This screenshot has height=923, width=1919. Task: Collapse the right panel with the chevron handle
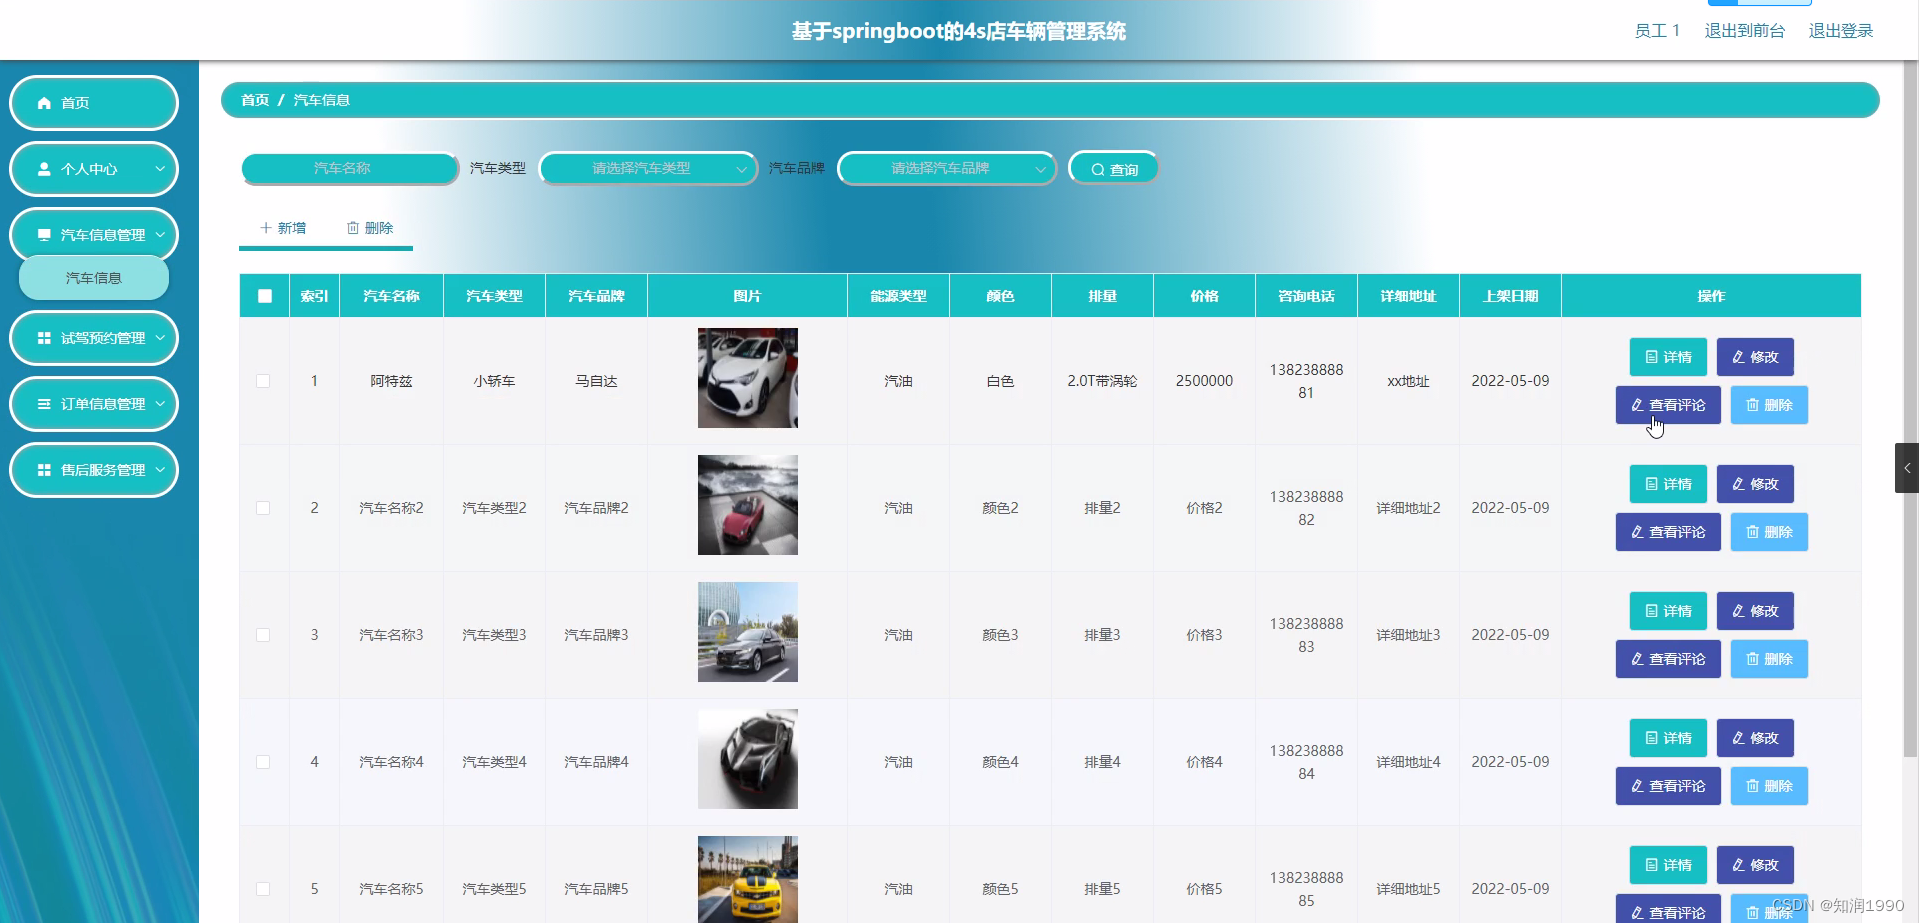point(1908,468)
